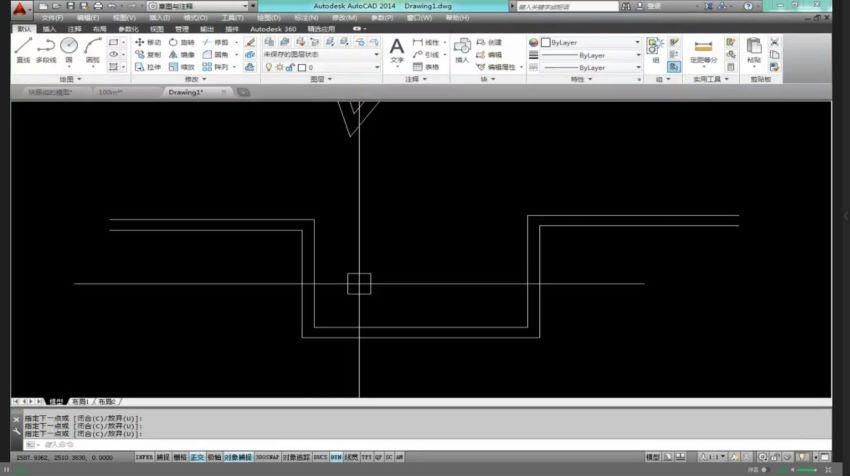Toggle Snap mode (捕捉) in status bar
This screenshot has height=476, width=850.
[163, 458]
